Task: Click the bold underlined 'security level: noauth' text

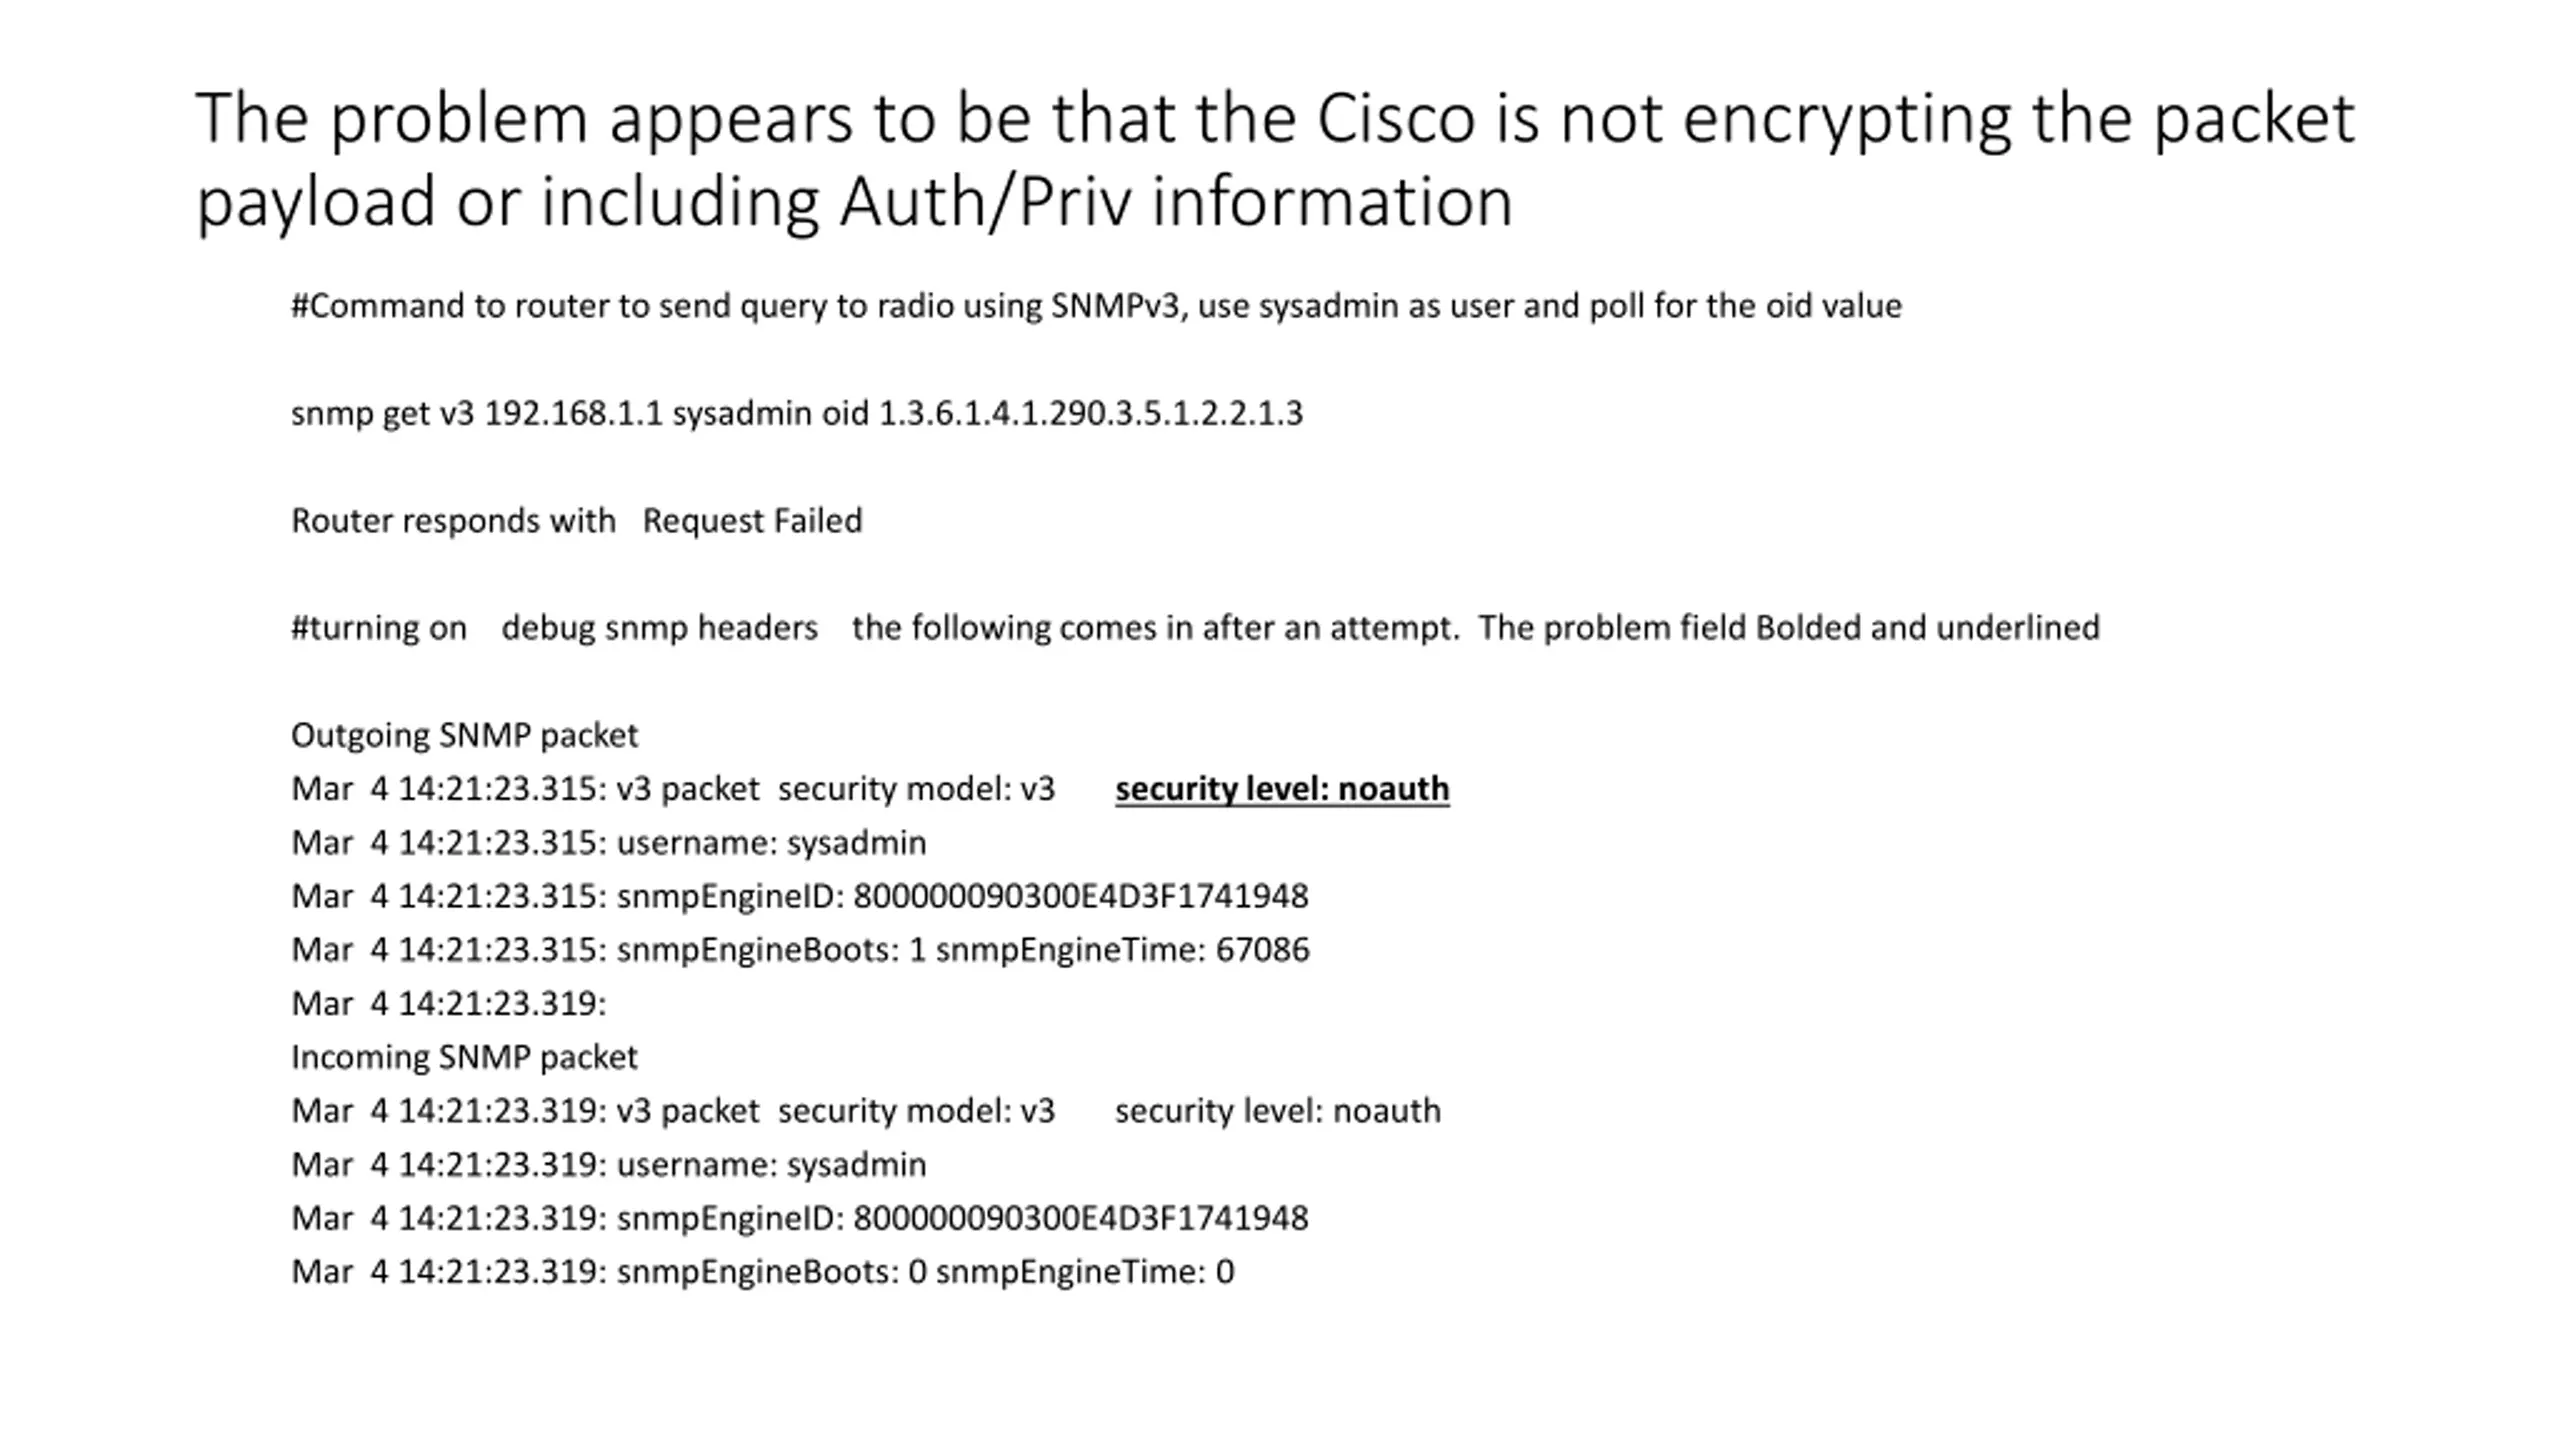Action: coord(1282,789)
